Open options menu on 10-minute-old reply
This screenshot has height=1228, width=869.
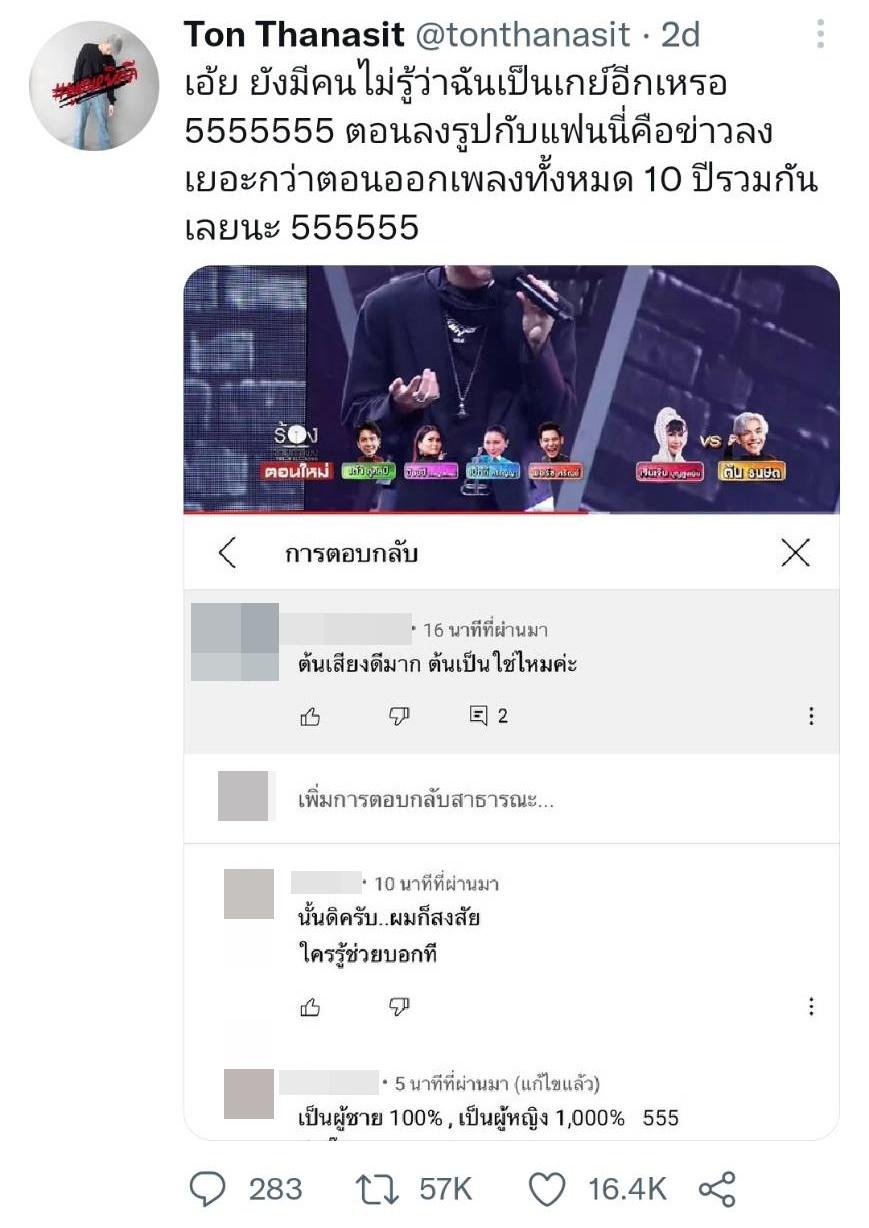click(x=811, y=1007)
